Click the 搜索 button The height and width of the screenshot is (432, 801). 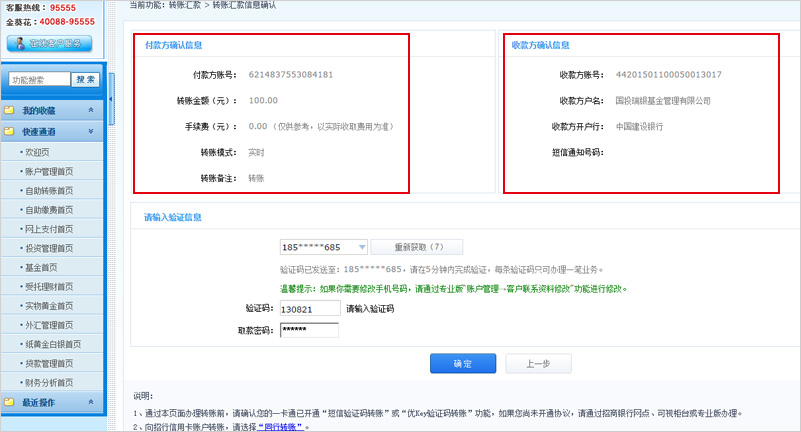click(x=86, y=80)
